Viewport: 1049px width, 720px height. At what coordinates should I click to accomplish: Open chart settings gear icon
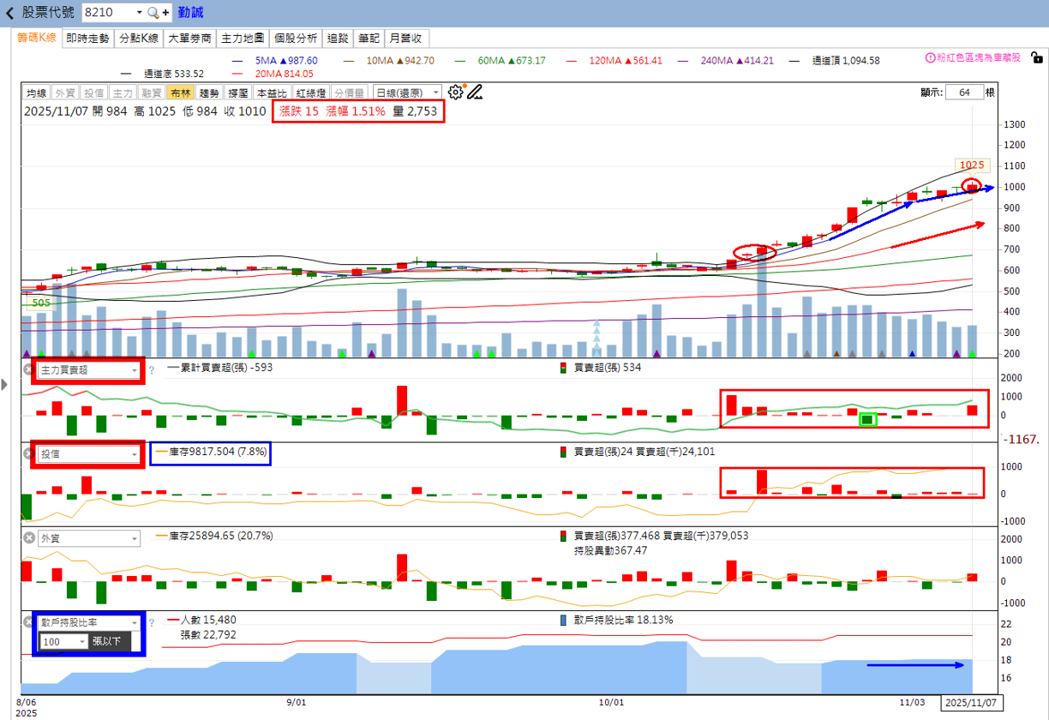tap(456, 92)
